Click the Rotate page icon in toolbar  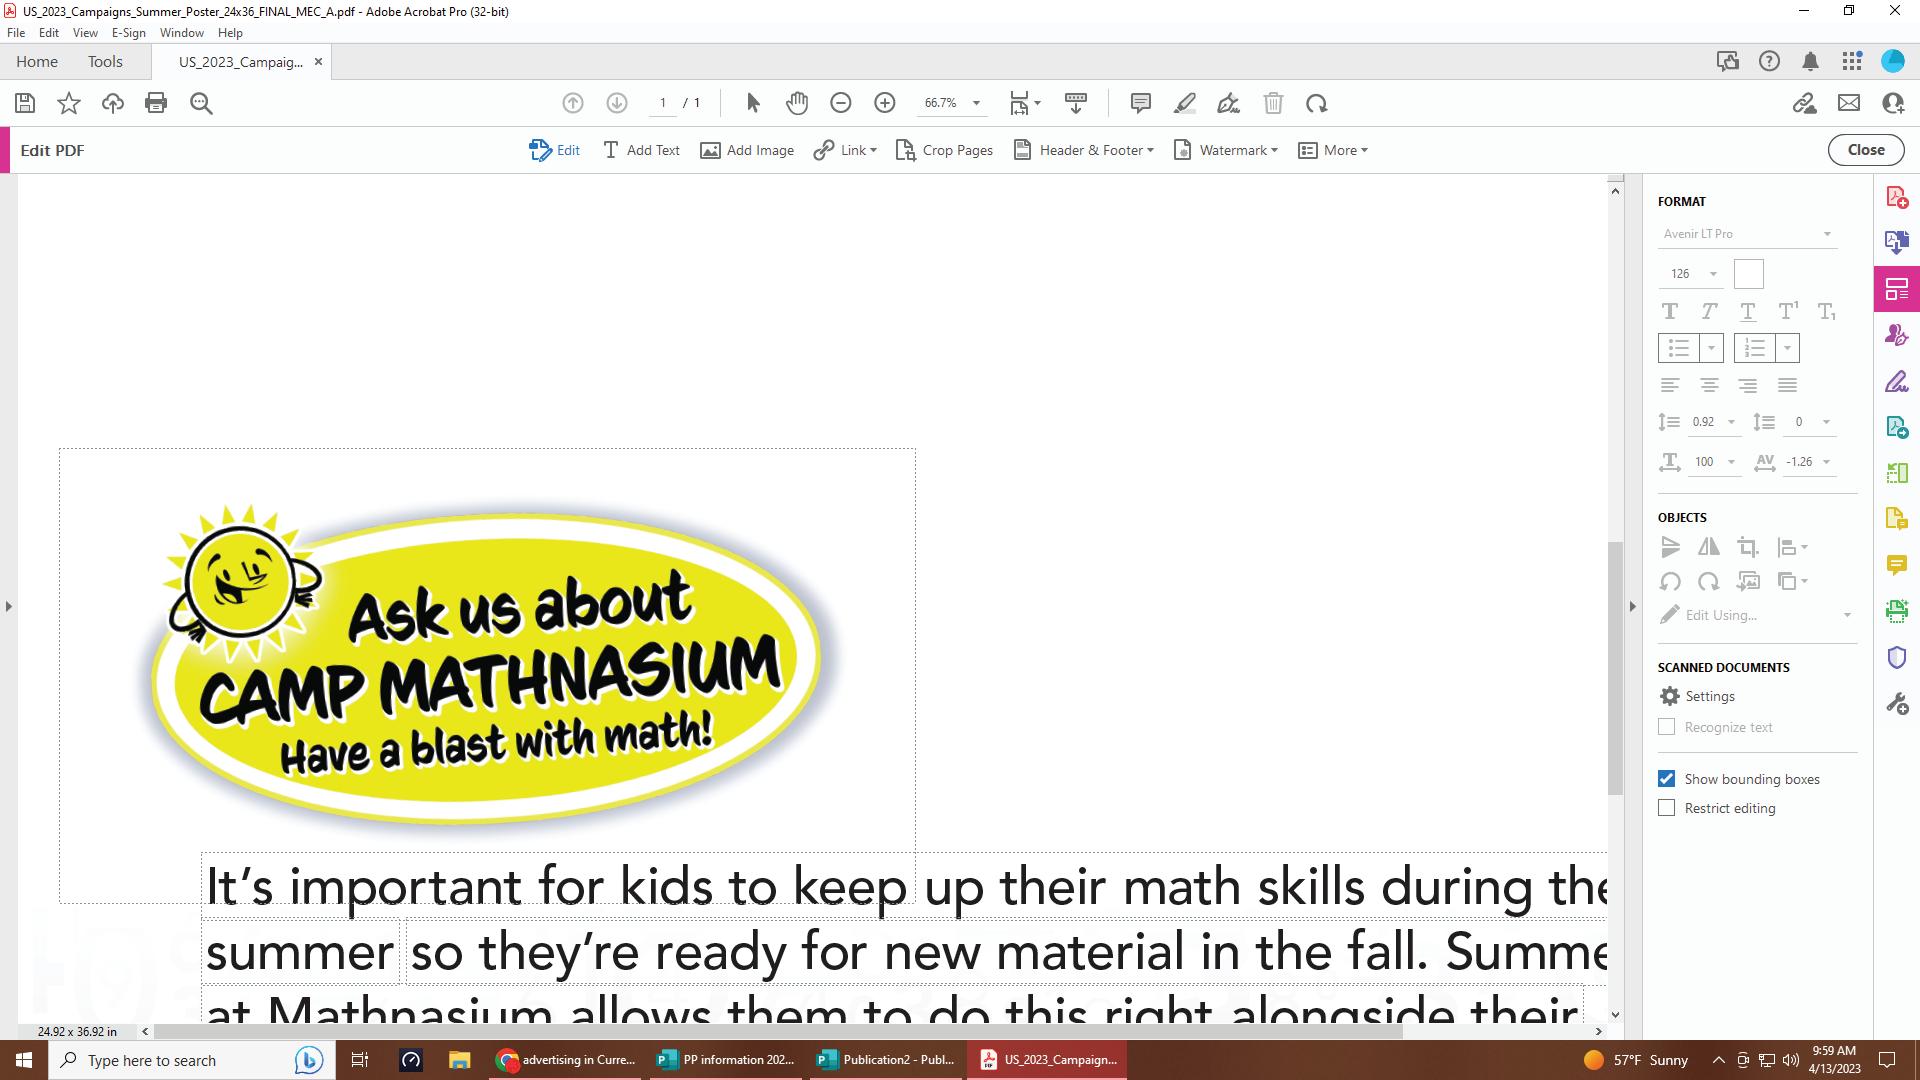point(1316,103)
